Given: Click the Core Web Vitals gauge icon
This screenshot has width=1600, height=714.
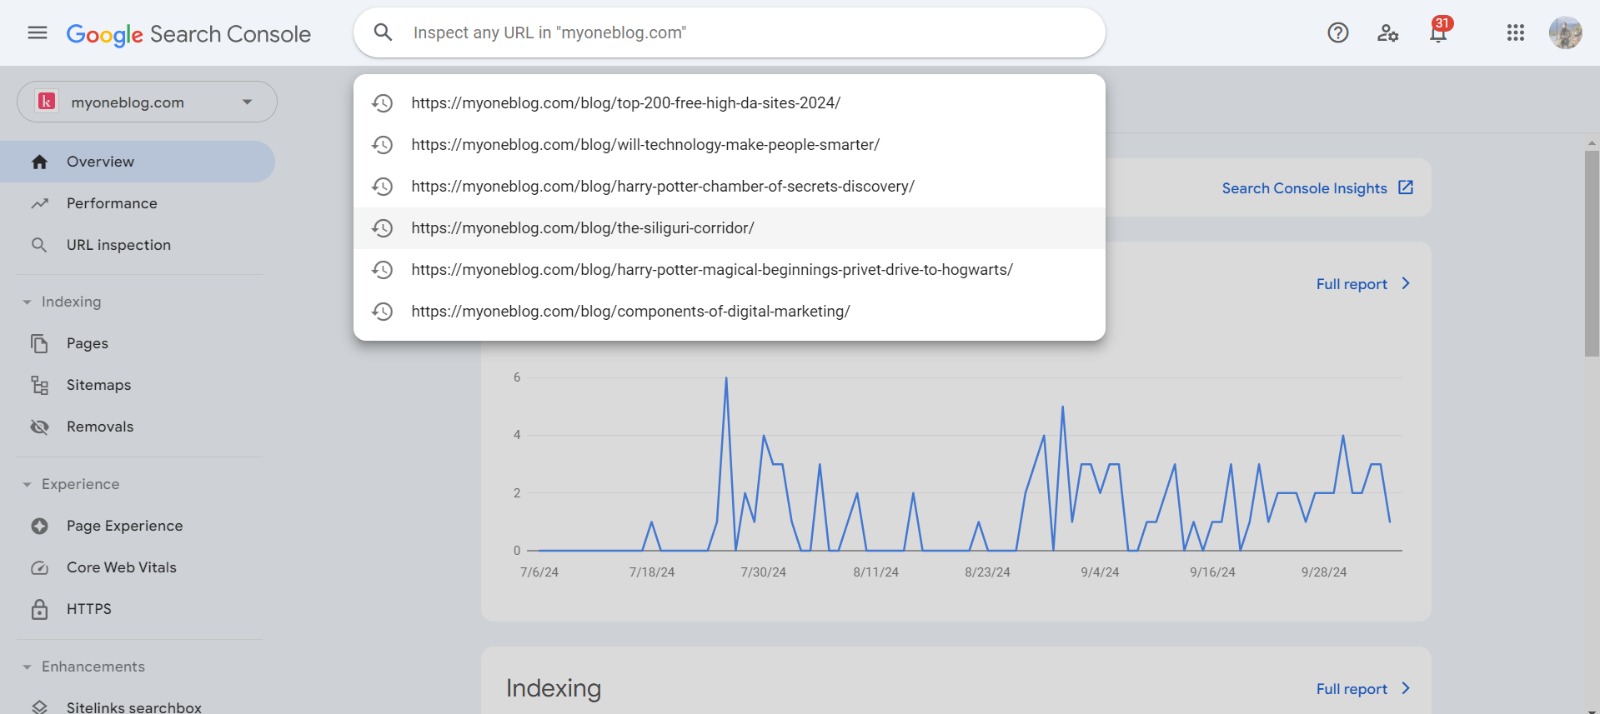Looking at the screenshot, I should [40, 568].
